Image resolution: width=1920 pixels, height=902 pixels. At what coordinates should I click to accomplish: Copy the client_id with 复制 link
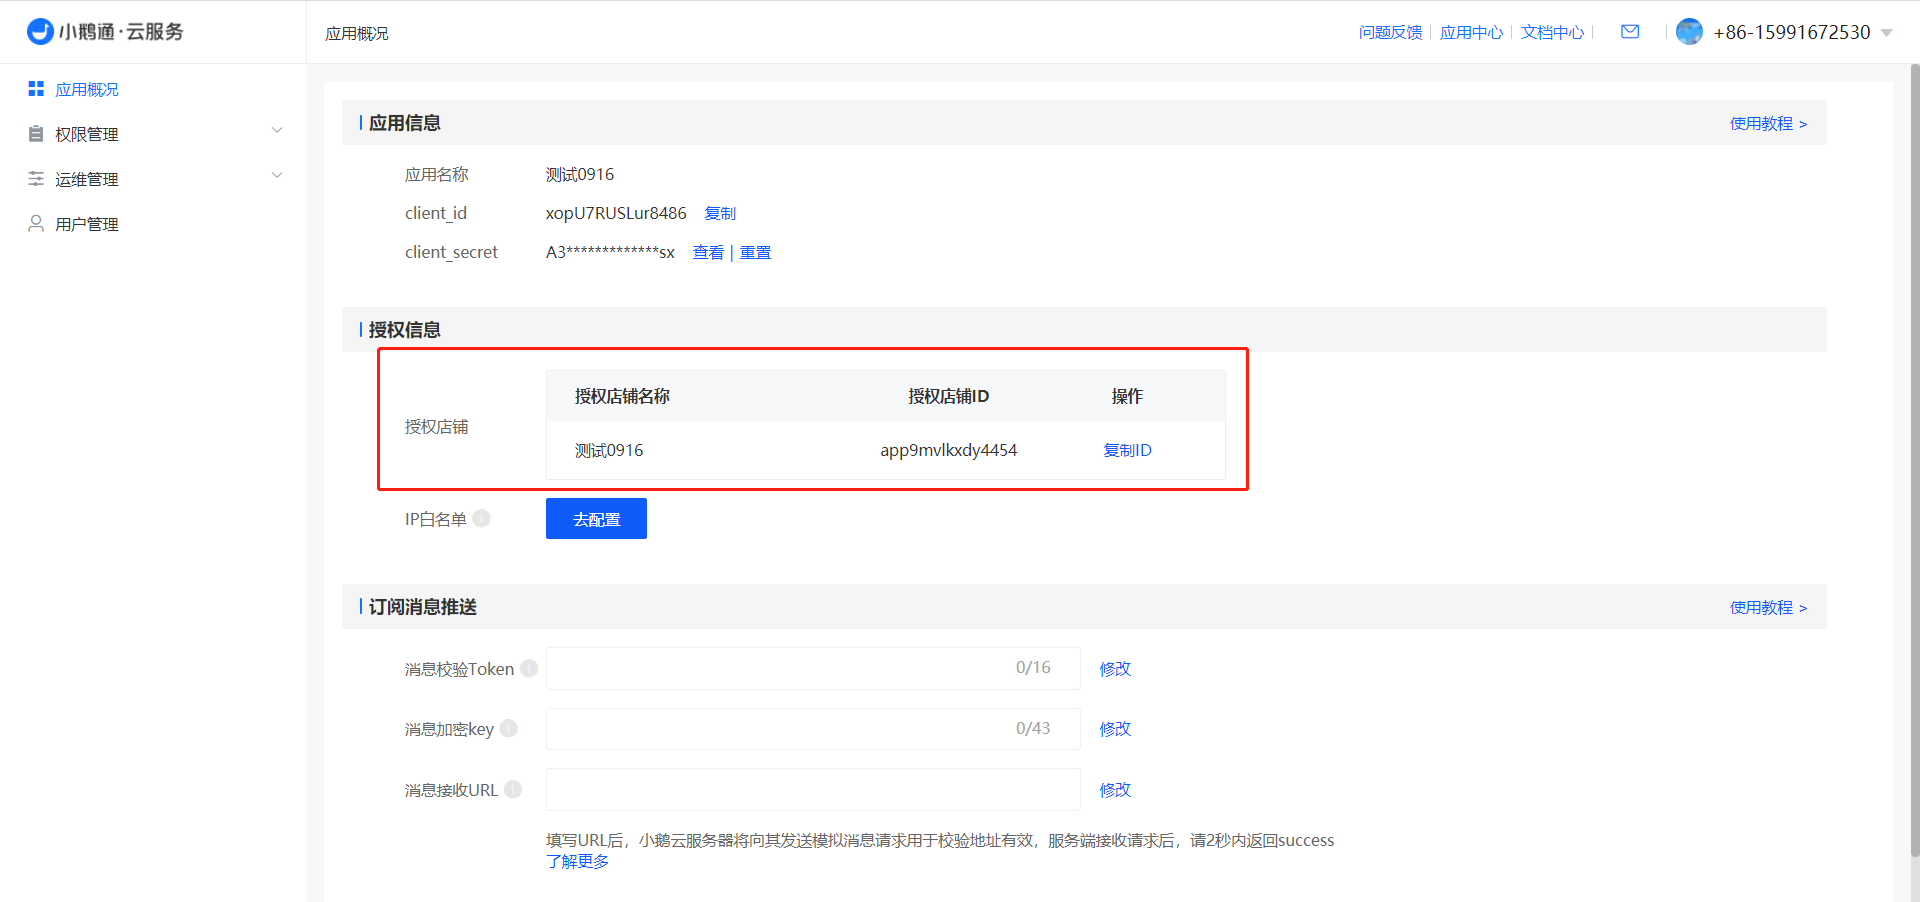click(720, 213)
